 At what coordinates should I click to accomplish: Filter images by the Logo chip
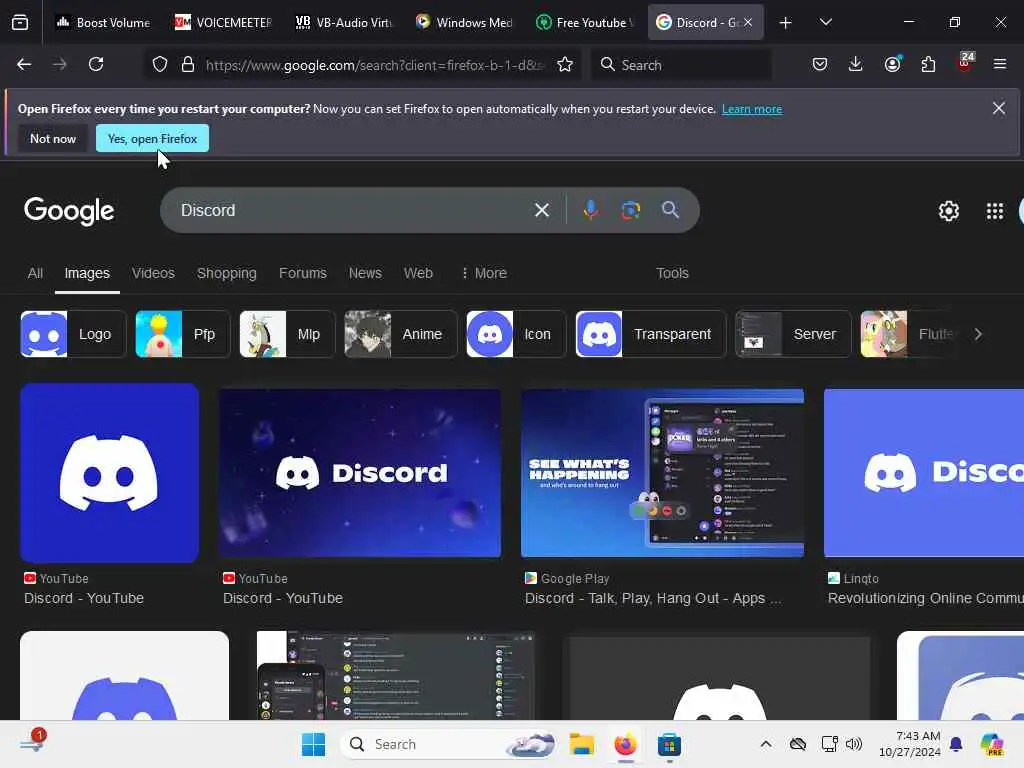[72, 334]
